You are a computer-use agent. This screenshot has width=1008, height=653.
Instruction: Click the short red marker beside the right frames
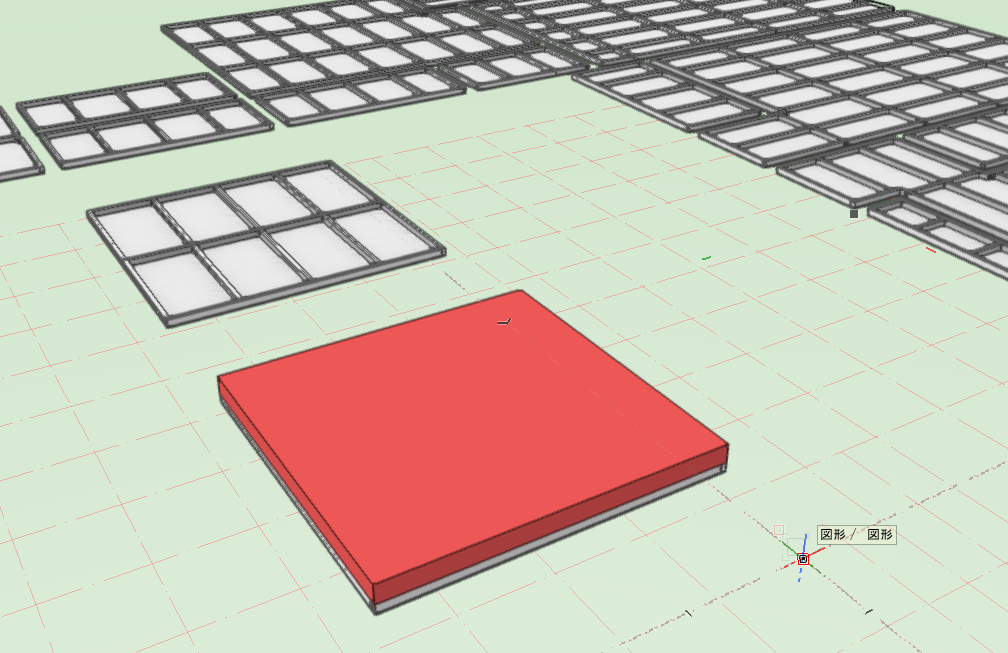(x=930, y=248)
